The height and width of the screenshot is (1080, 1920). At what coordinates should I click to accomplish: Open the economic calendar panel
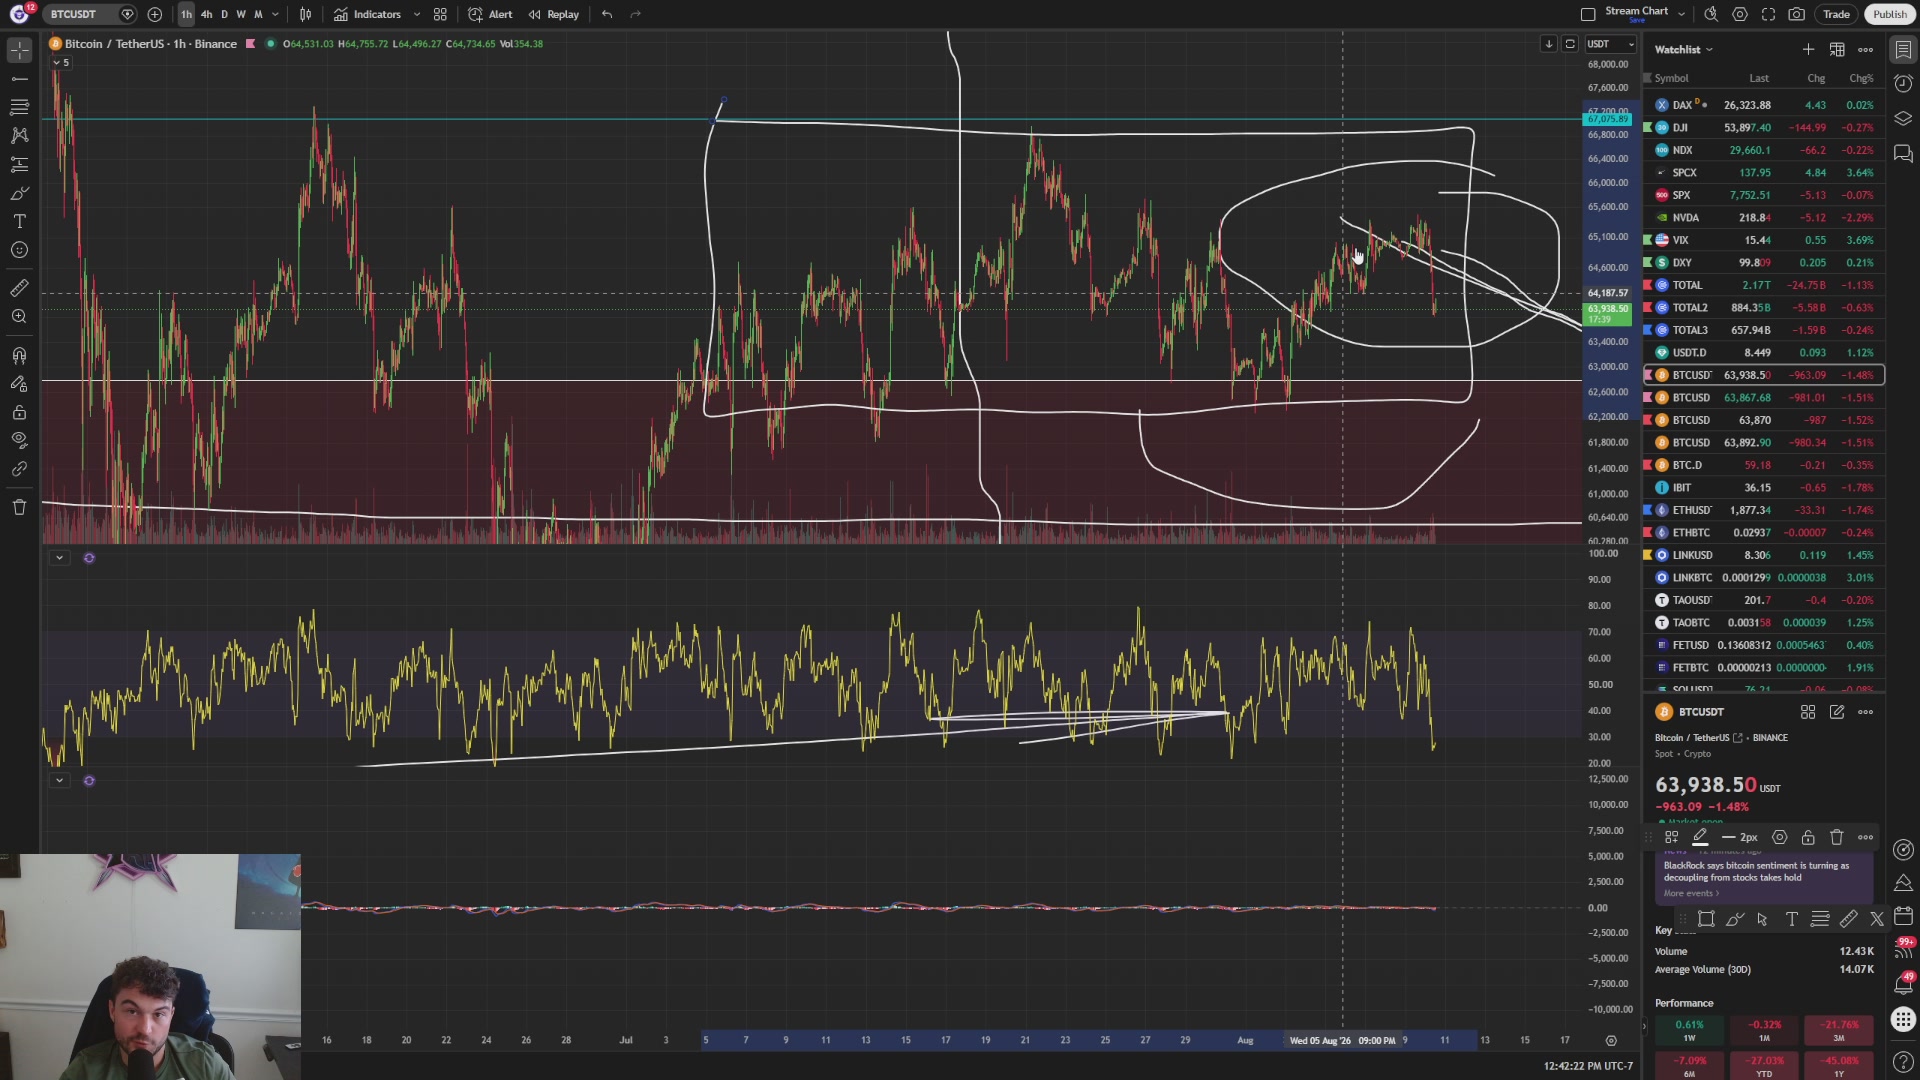tap(1903, 916)
